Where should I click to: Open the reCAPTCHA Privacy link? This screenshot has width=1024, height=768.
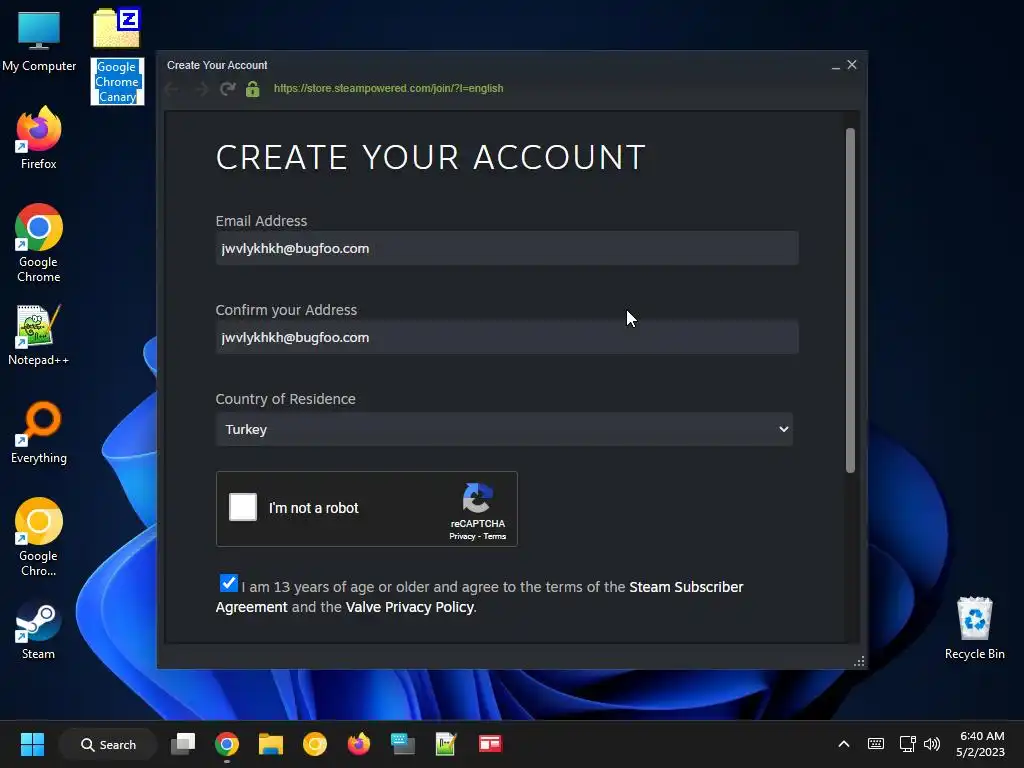pyautogui.click(x=462, y=536)
